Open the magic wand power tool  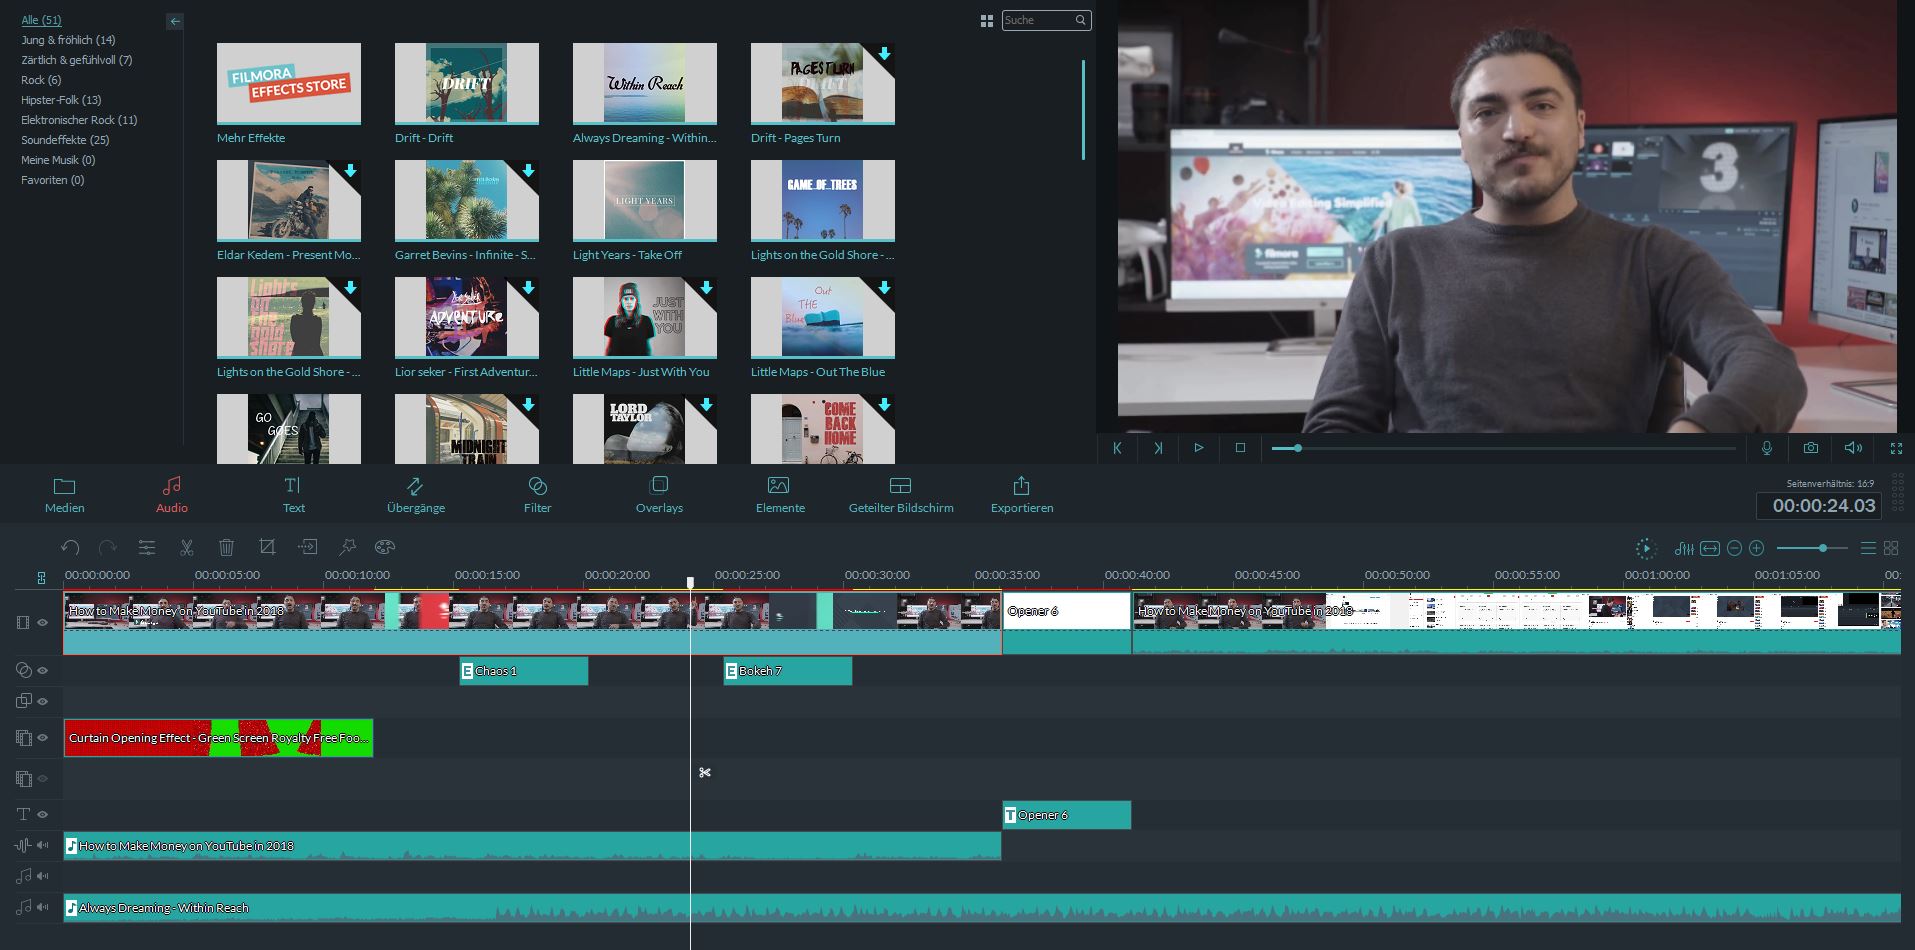pyautogui.click(x=347, y=547)
